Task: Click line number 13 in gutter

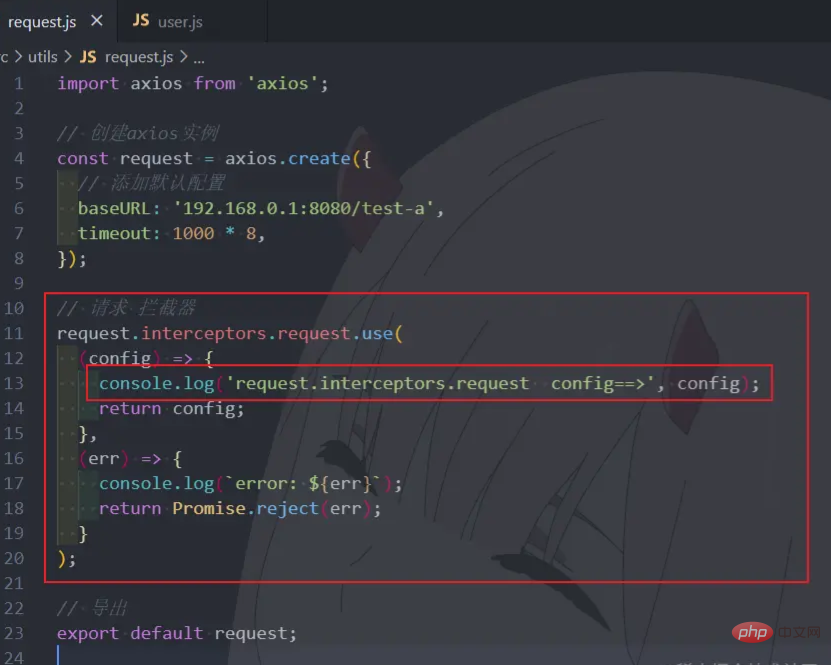Action: tap(14, 383)
